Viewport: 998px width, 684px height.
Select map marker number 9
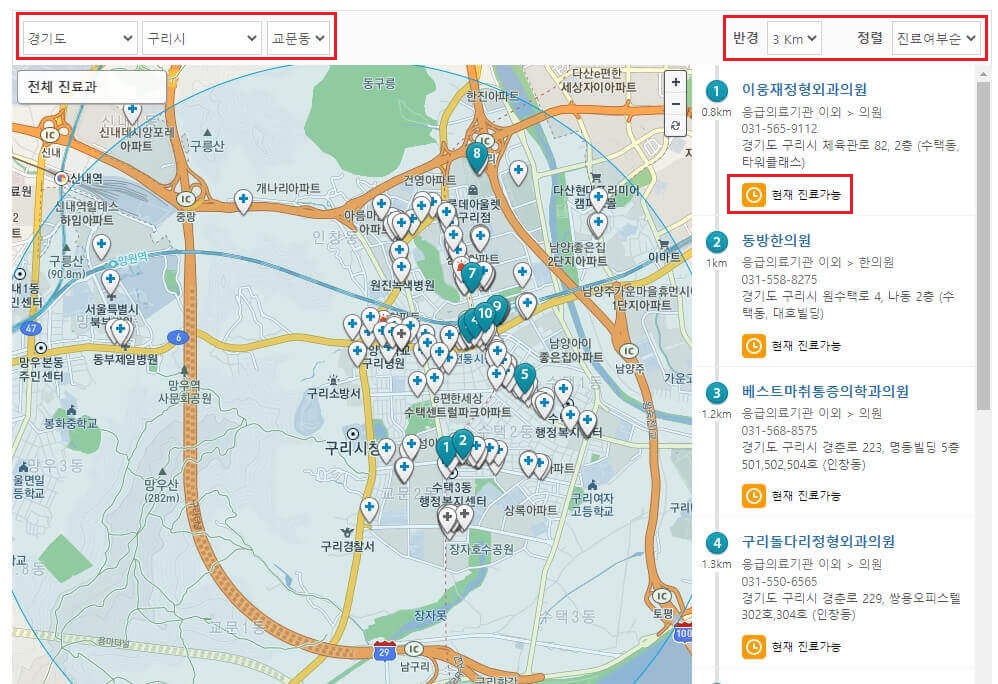pyautogui.click(x=497, y=309)
